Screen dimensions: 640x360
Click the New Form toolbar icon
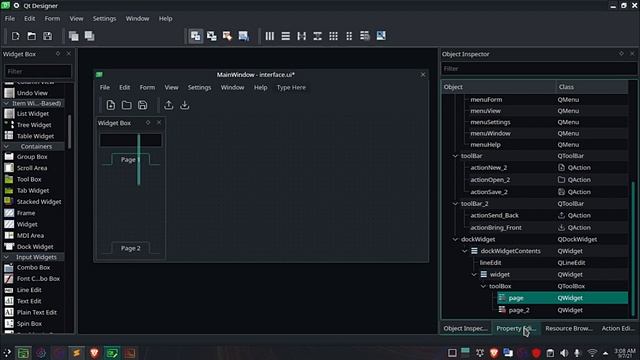(x=16, y=36)
